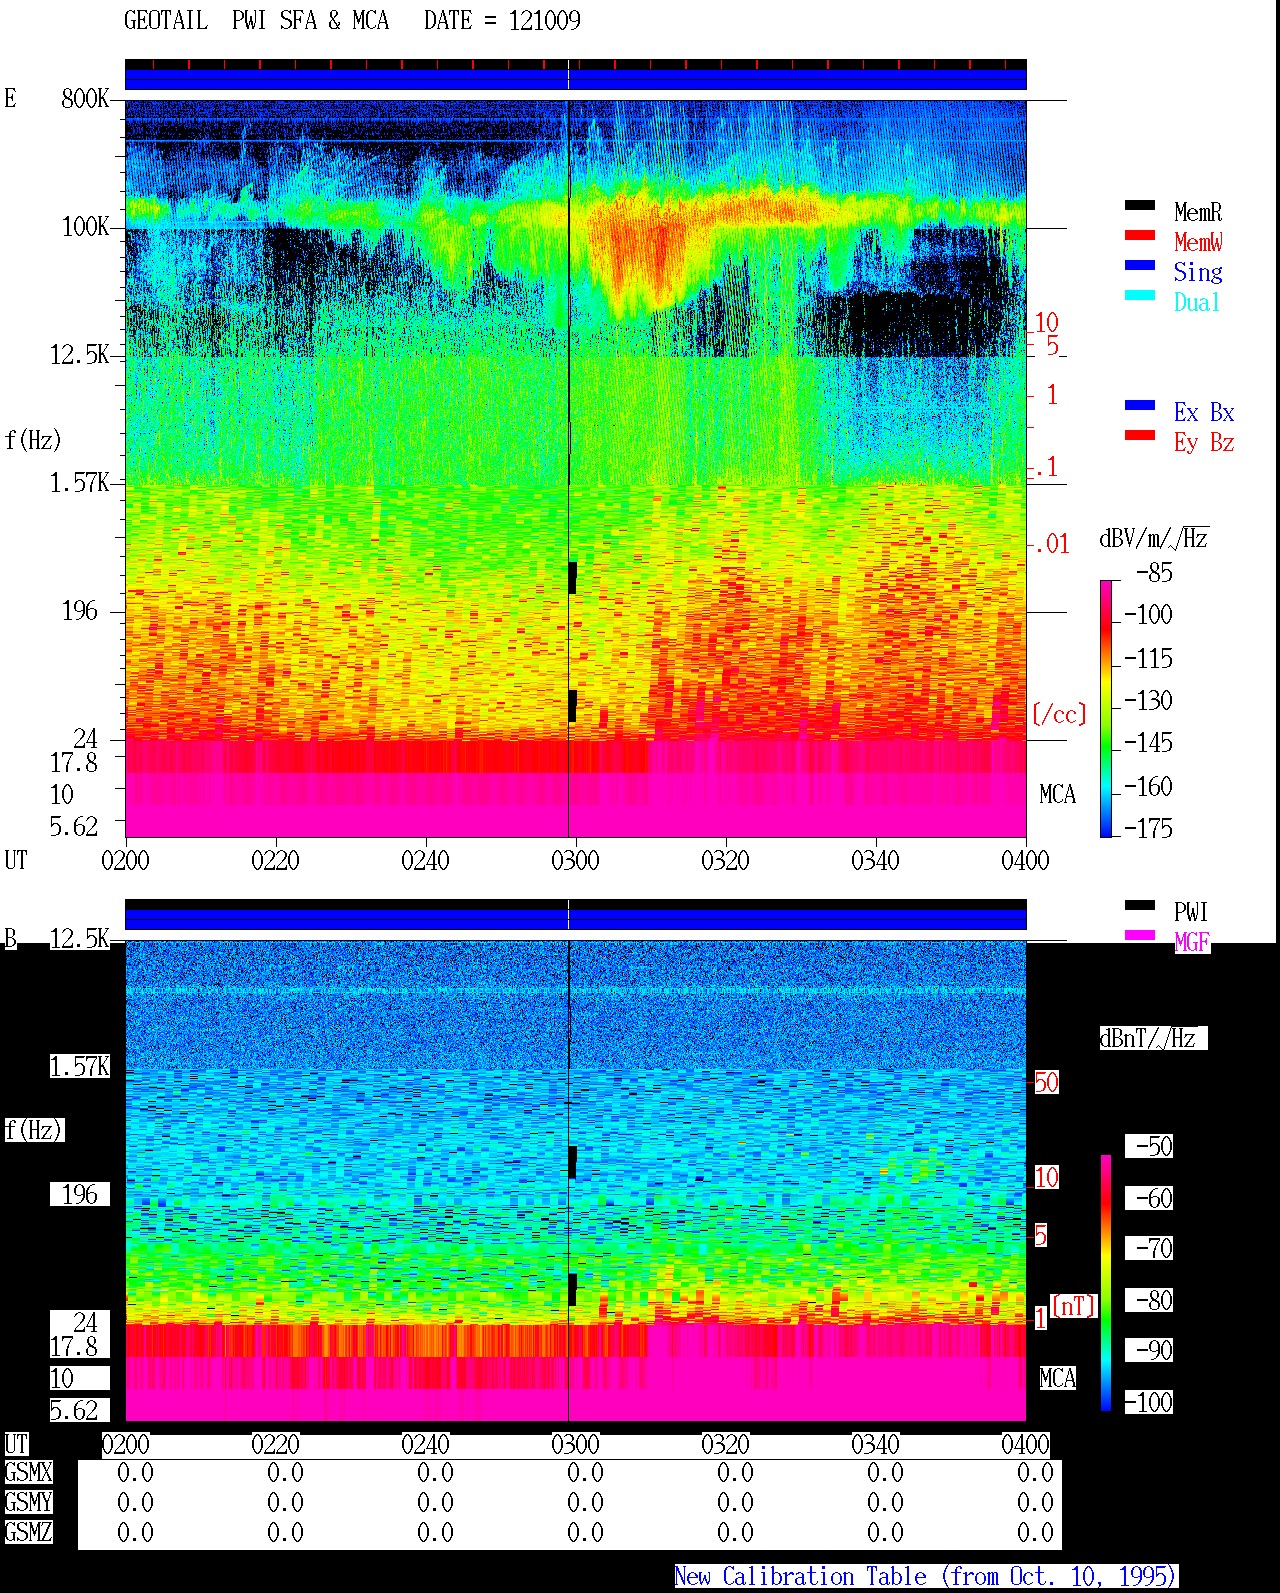The height and width of the screenshot is (1593, 1280).
Task: Click the blue mode status bar above B spectrogram
Action: (575, 919)
